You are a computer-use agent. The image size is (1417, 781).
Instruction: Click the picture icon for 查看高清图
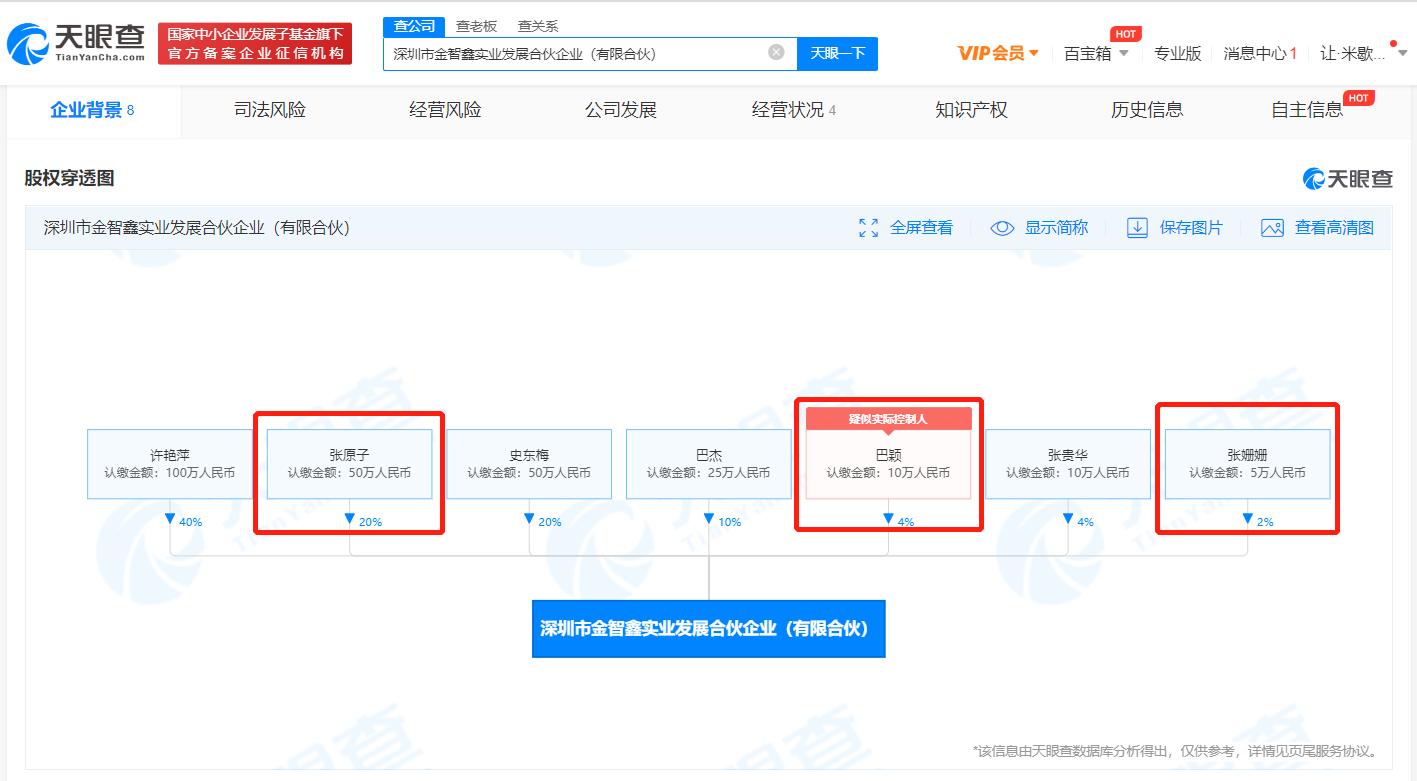click(1272, 228)
